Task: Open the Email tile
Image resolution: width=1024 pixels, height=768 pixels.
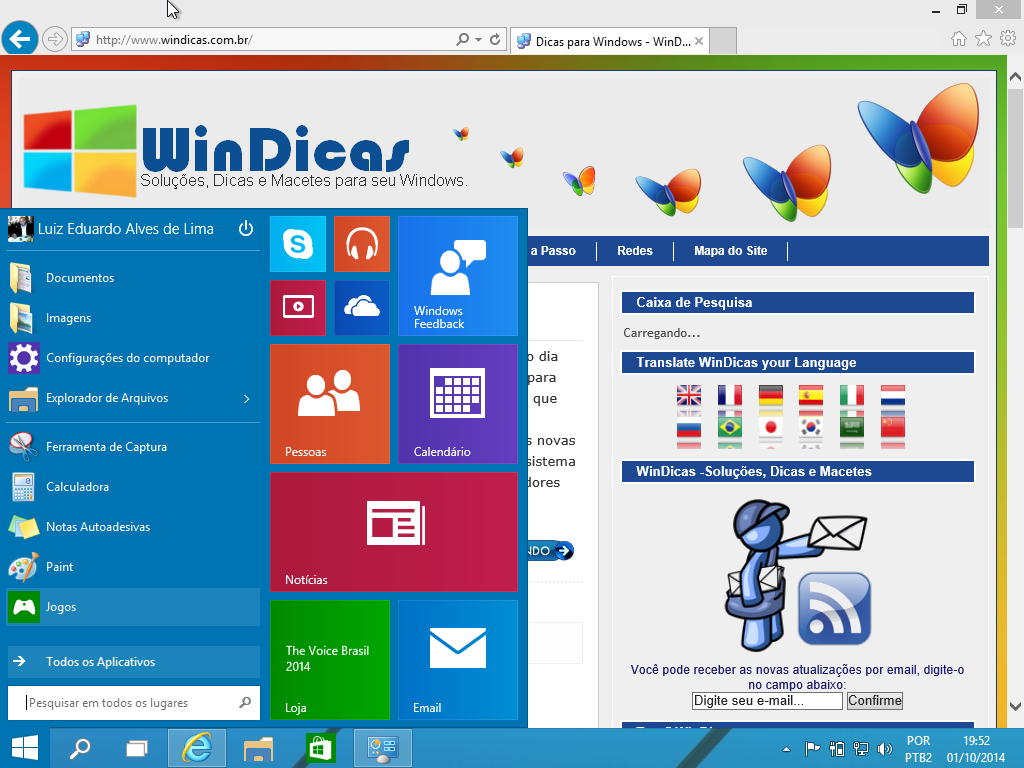Action: click(x=458, y=660)
